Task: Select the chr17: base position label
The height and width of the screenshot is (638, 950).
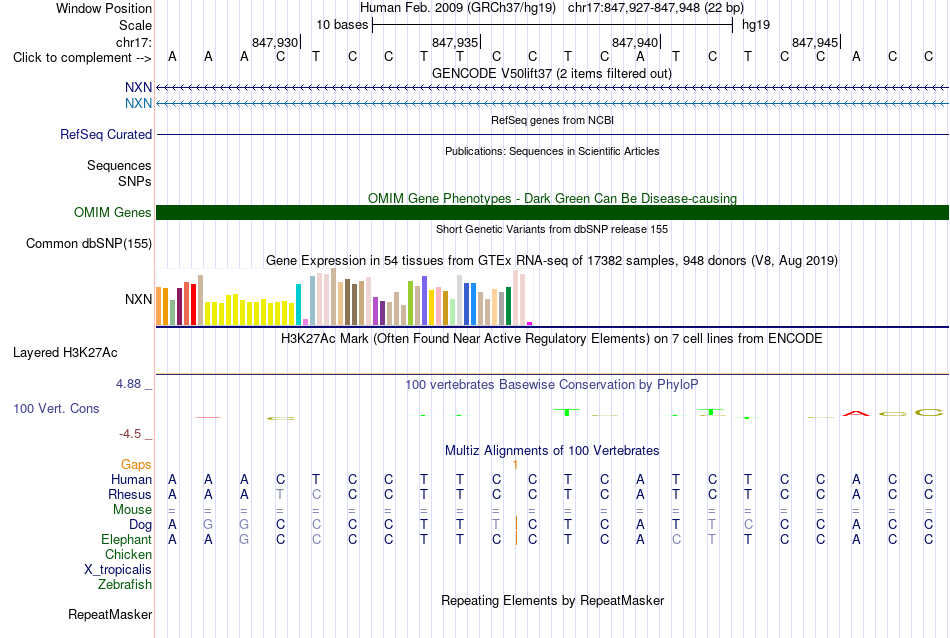Action: point(134,42)
